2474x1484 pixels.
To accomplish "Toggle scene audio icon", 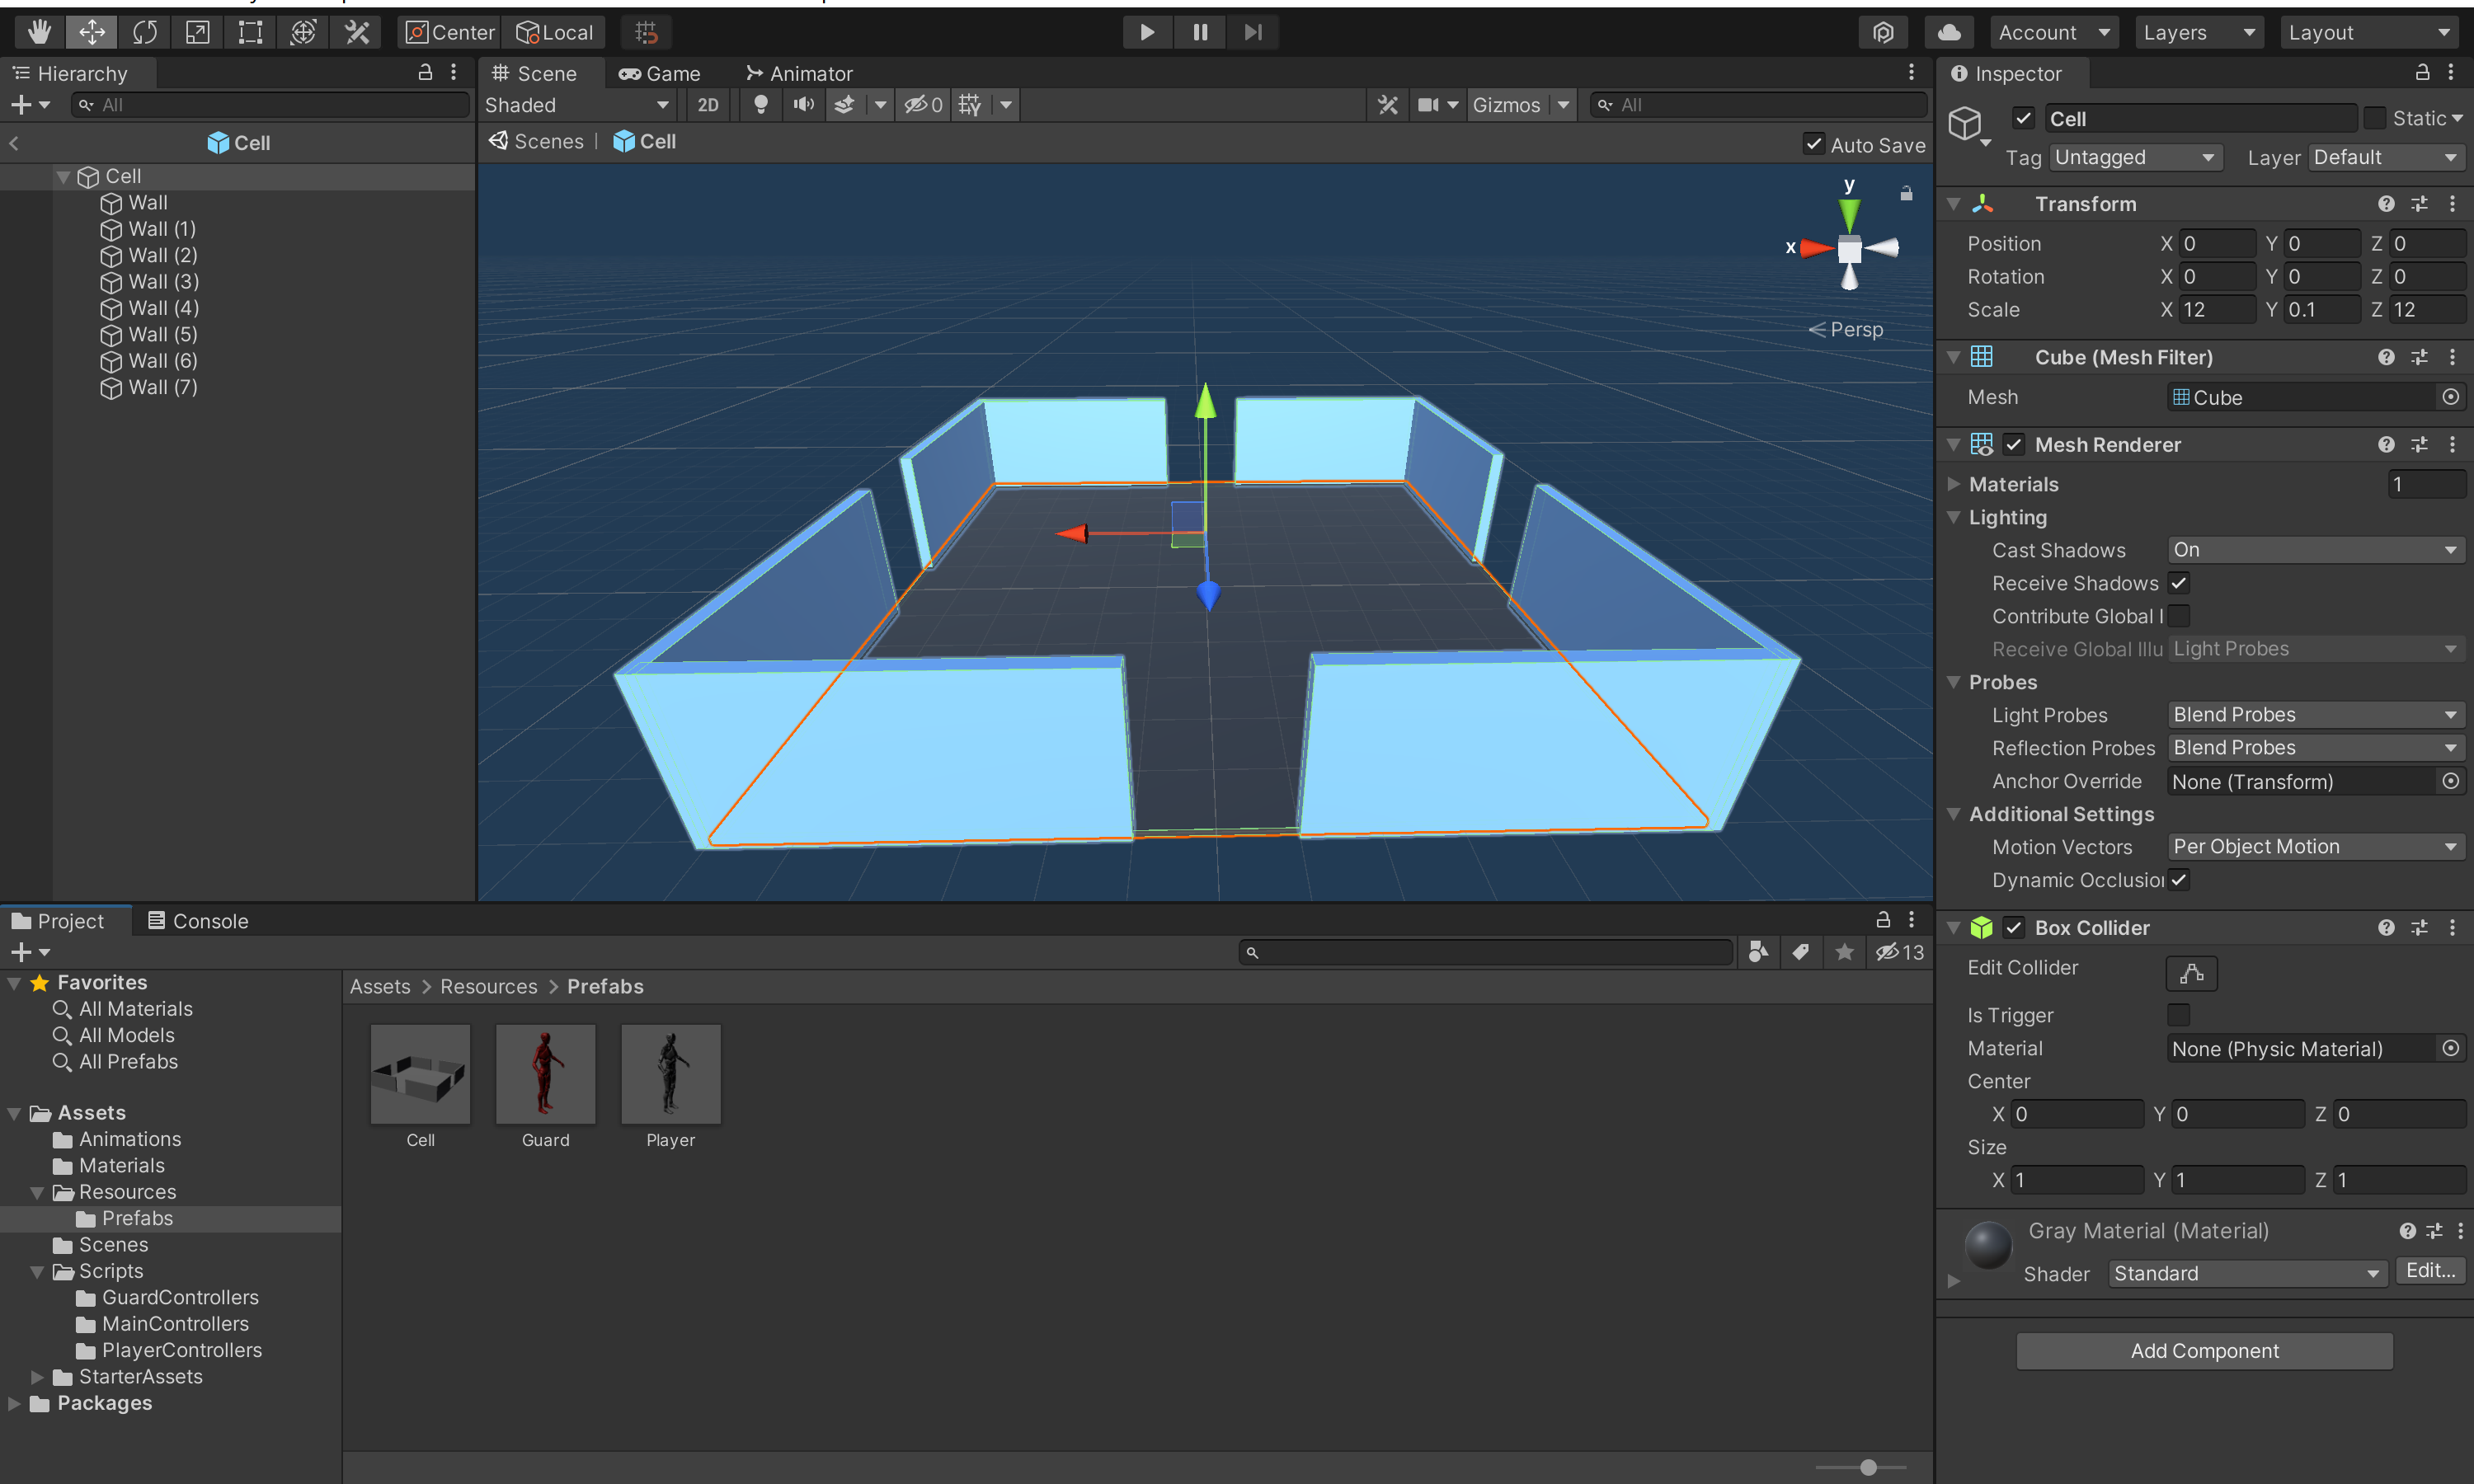I will point(803,104).
